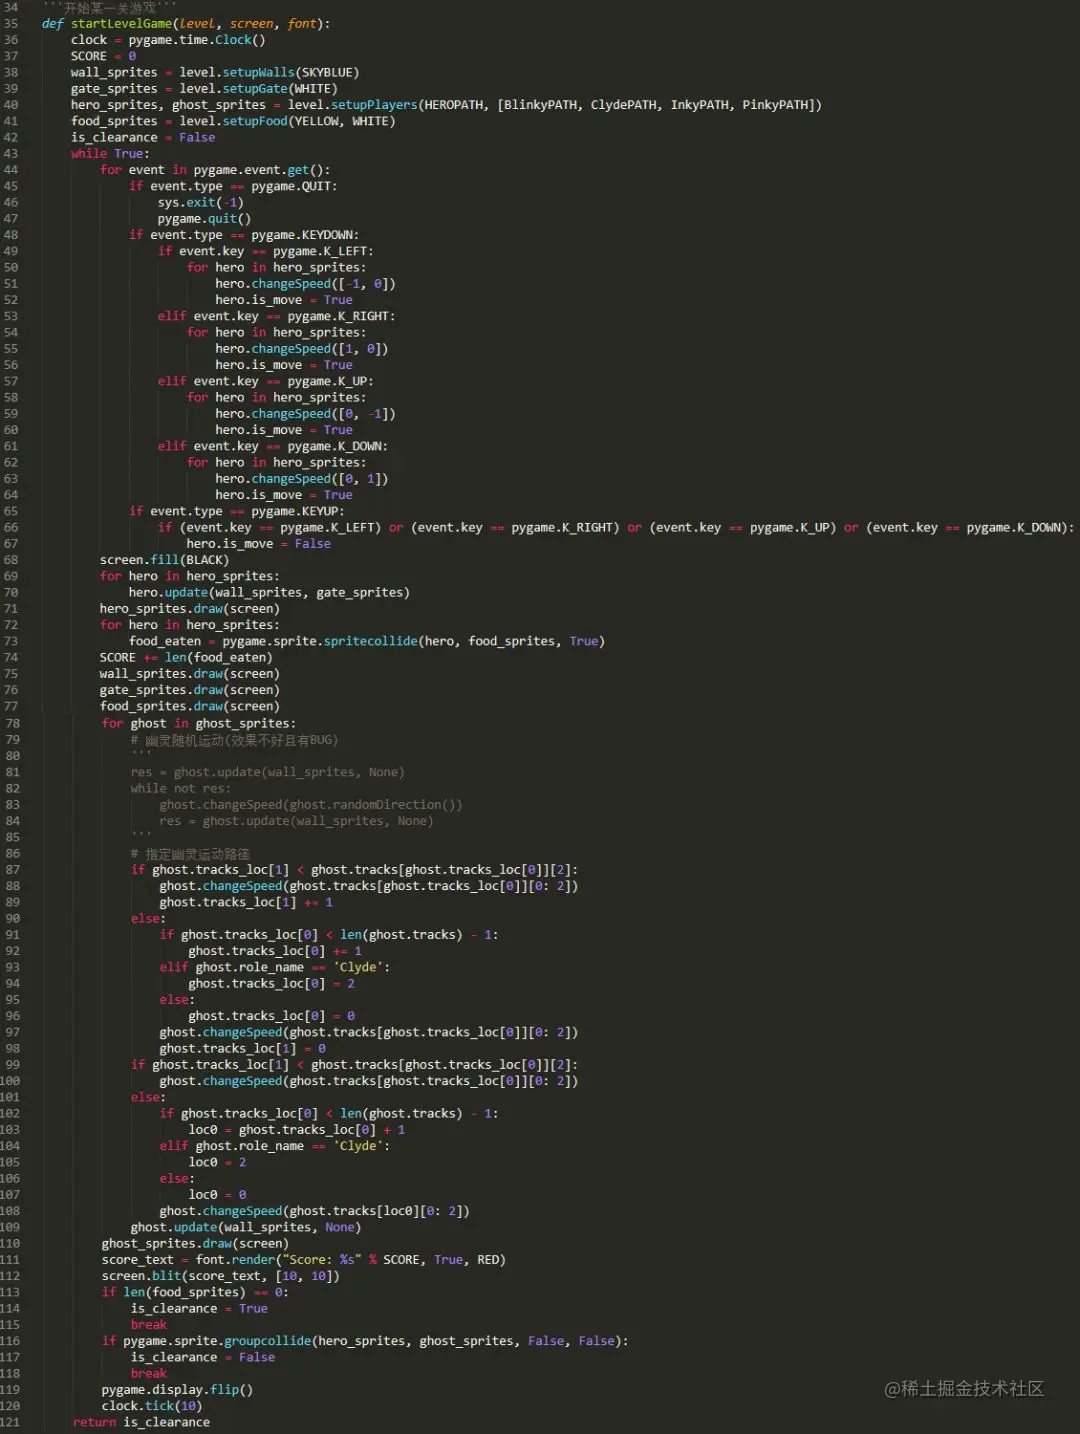The image size is (1080, 1434).
Task: Click the 'level.setupFood(YELLOW, WHITE)' line
Action: click(233, 121)
